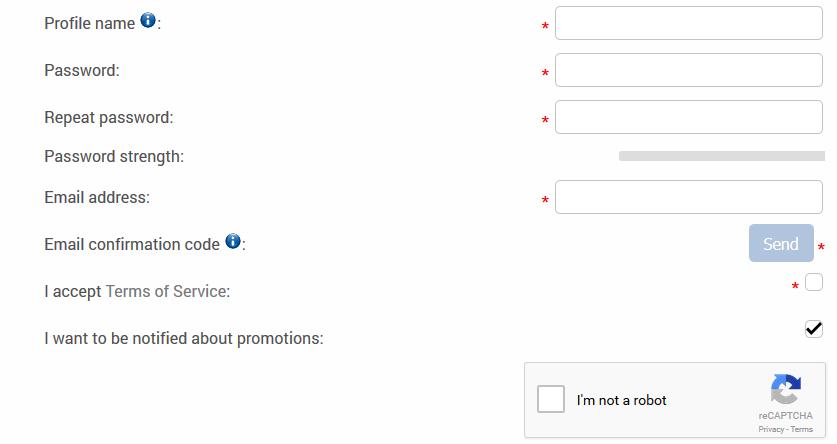This screenshot has height=444, width=837.
Task: Click the Repeat password label text
Action: point(109,117)
